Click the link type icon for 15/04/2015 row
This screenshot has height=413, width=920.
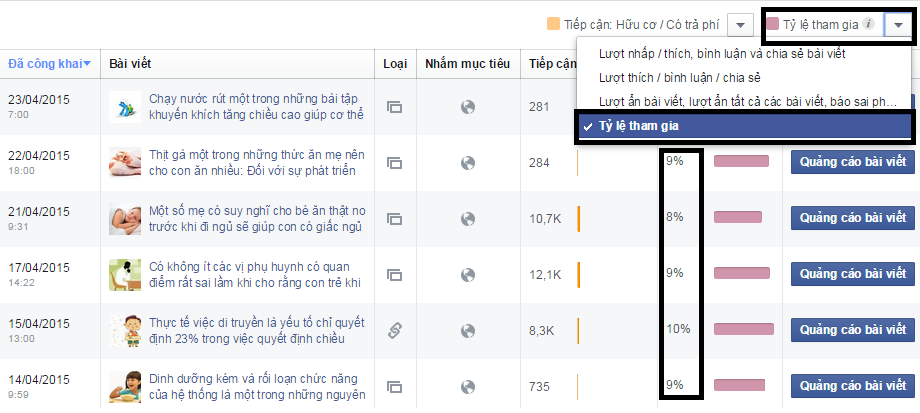coord(394,331)
